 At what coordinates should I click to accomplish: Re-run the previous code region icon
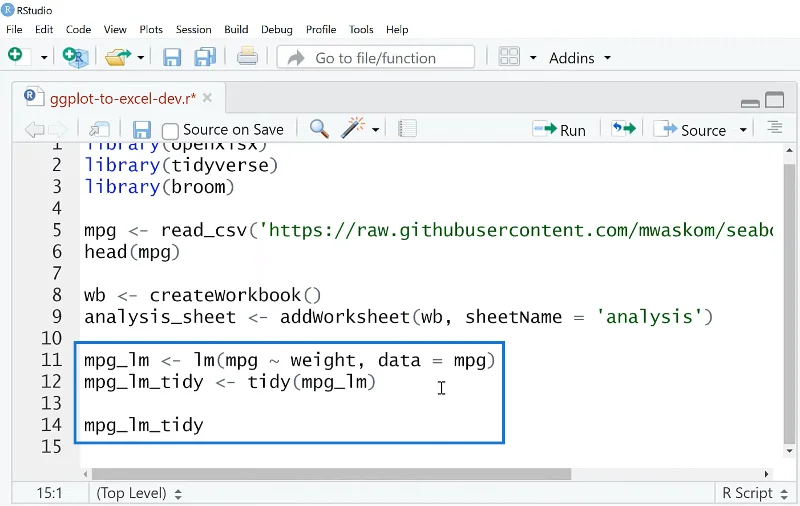pyautogui.click(x=623, y=129)
